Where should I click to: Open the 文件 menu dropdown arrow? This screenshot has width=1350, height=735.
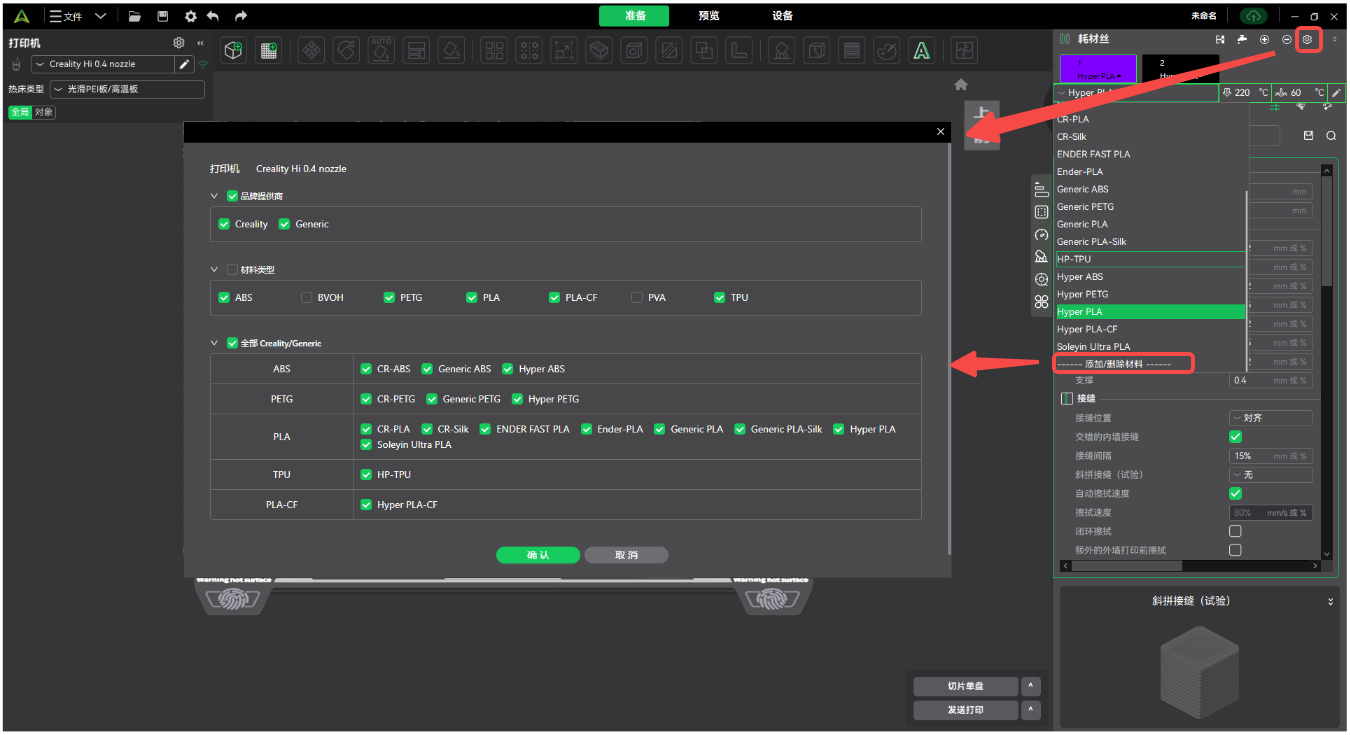click(100, 16)
